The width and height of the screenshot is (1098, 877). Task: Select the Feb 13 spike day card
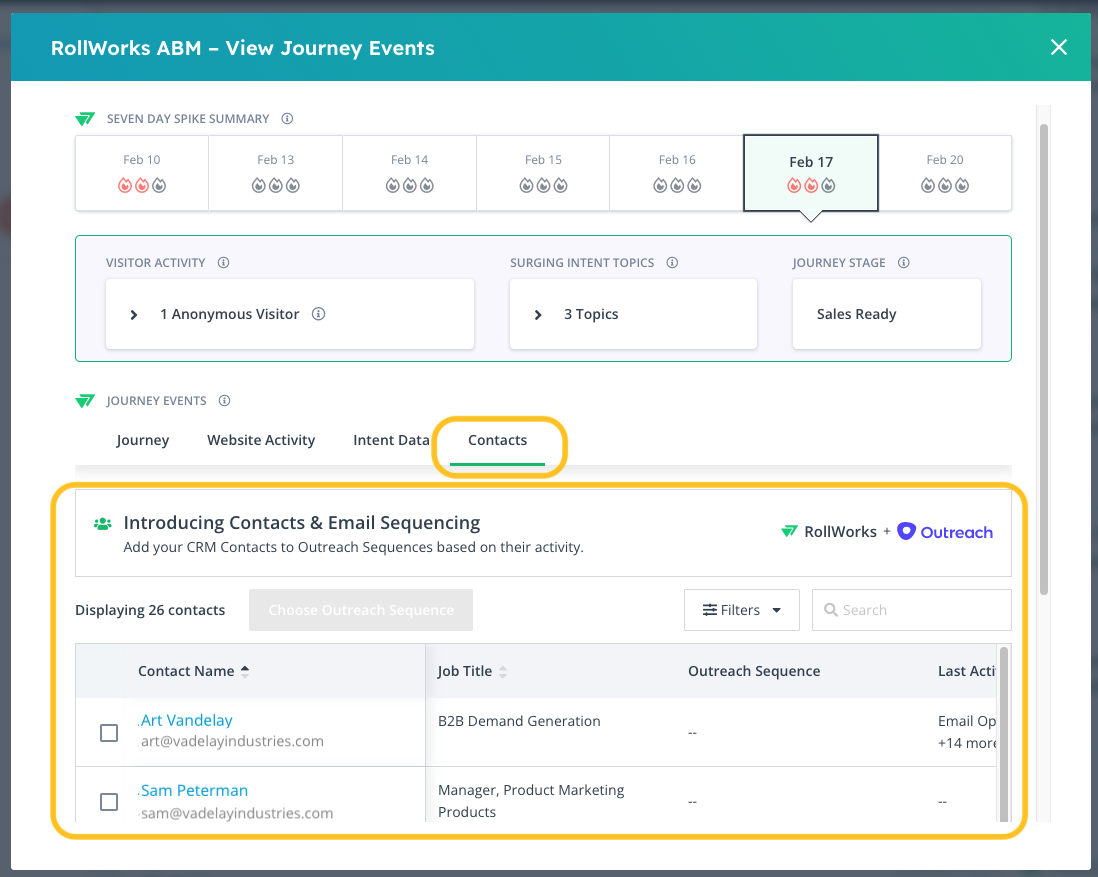tap(276, 173)
